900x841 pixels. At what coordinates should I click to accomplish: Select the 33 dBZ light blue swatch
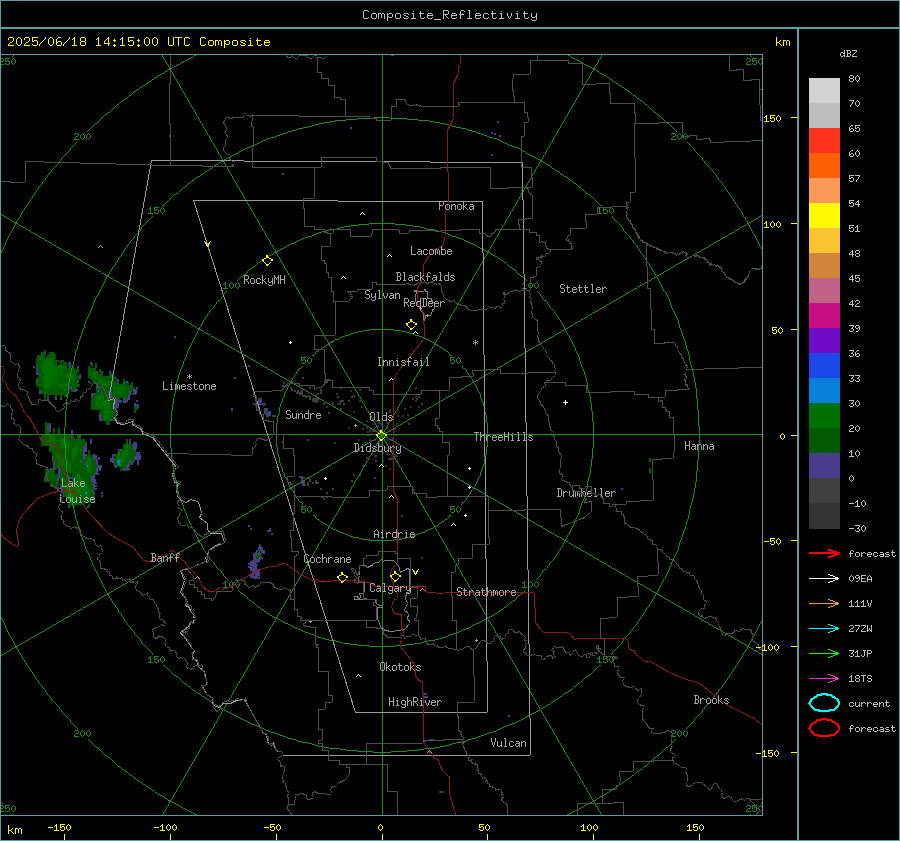coord(824,390)
